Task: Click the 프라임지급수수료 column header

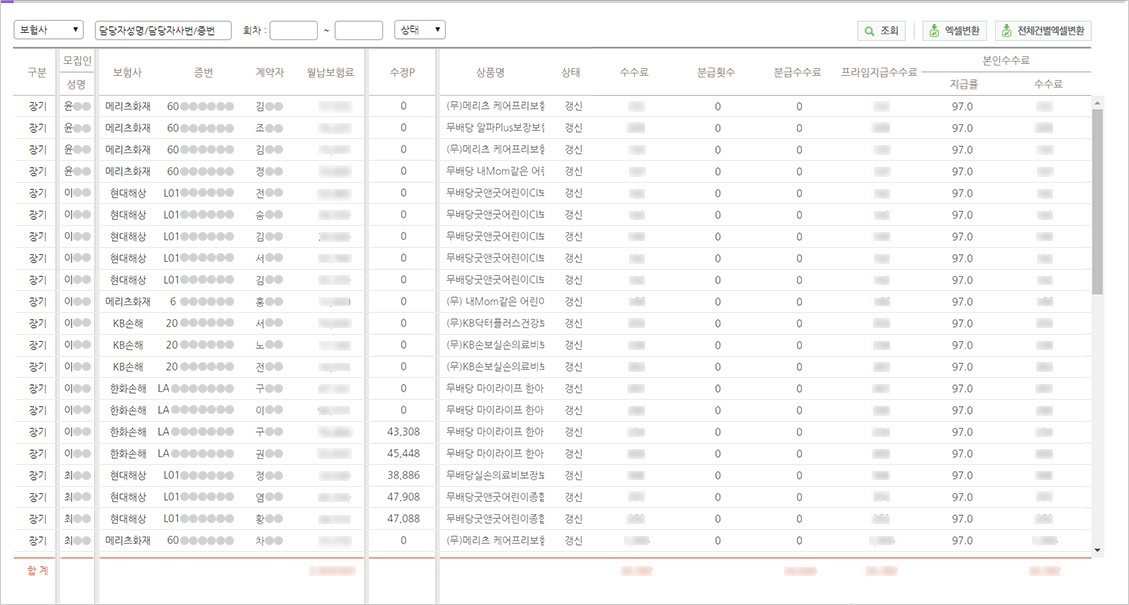Action: (878, 72)
